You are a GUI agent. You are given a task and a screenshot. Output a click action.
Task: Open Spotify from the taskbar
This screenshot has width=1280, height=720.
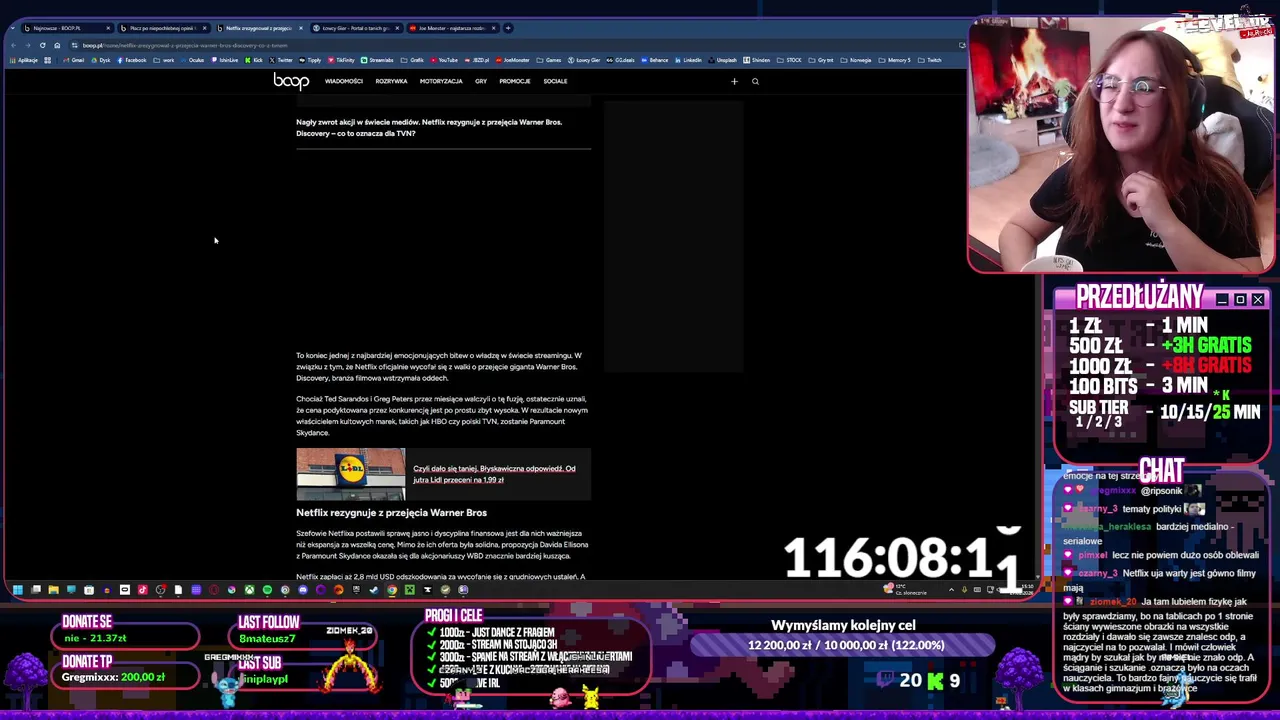(x=267, y=590)
